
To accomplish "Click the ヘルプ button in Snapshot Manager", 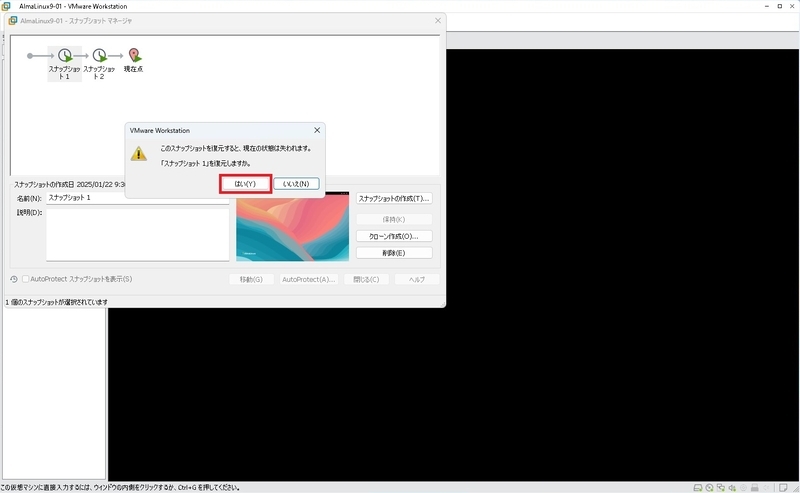I will coord(417,280).
